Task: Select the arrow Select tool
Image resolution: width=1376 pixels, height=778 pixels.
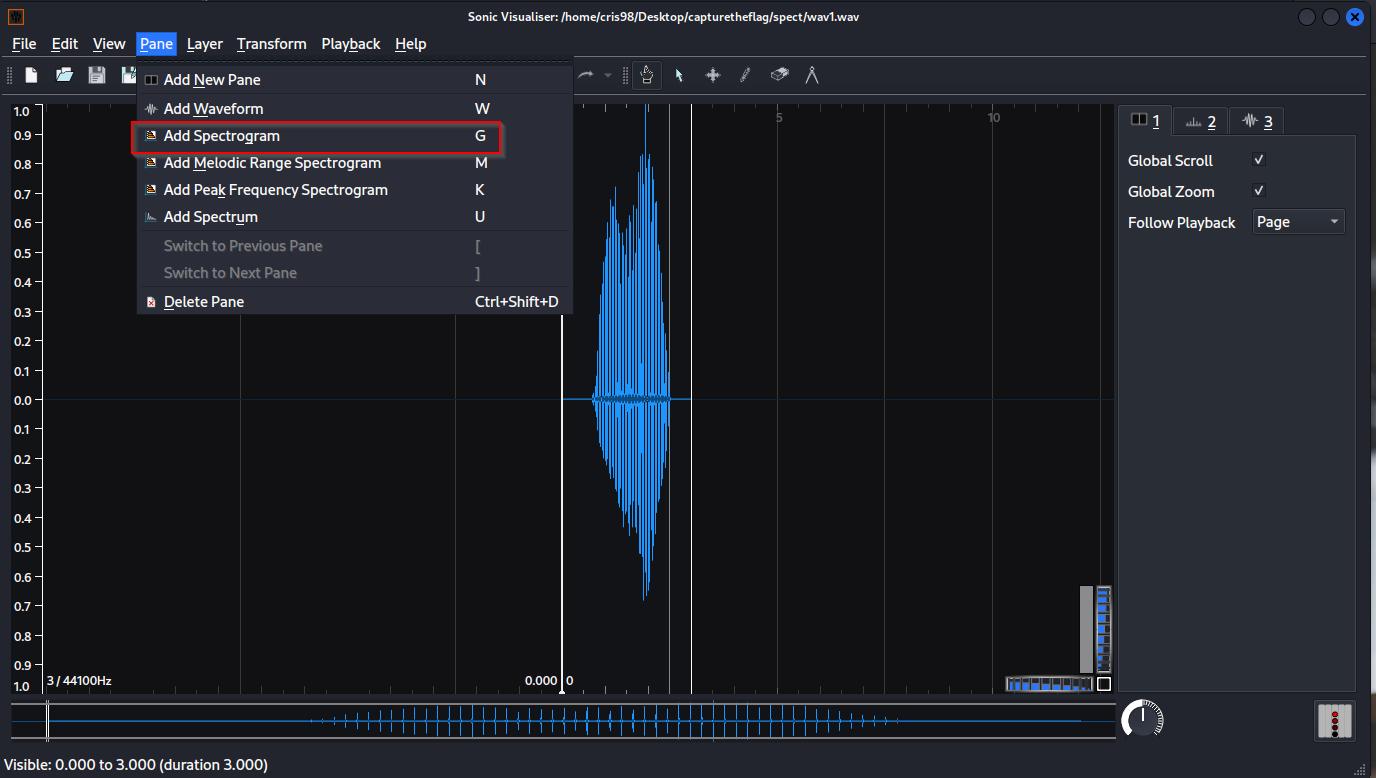Action: point(679,75)
